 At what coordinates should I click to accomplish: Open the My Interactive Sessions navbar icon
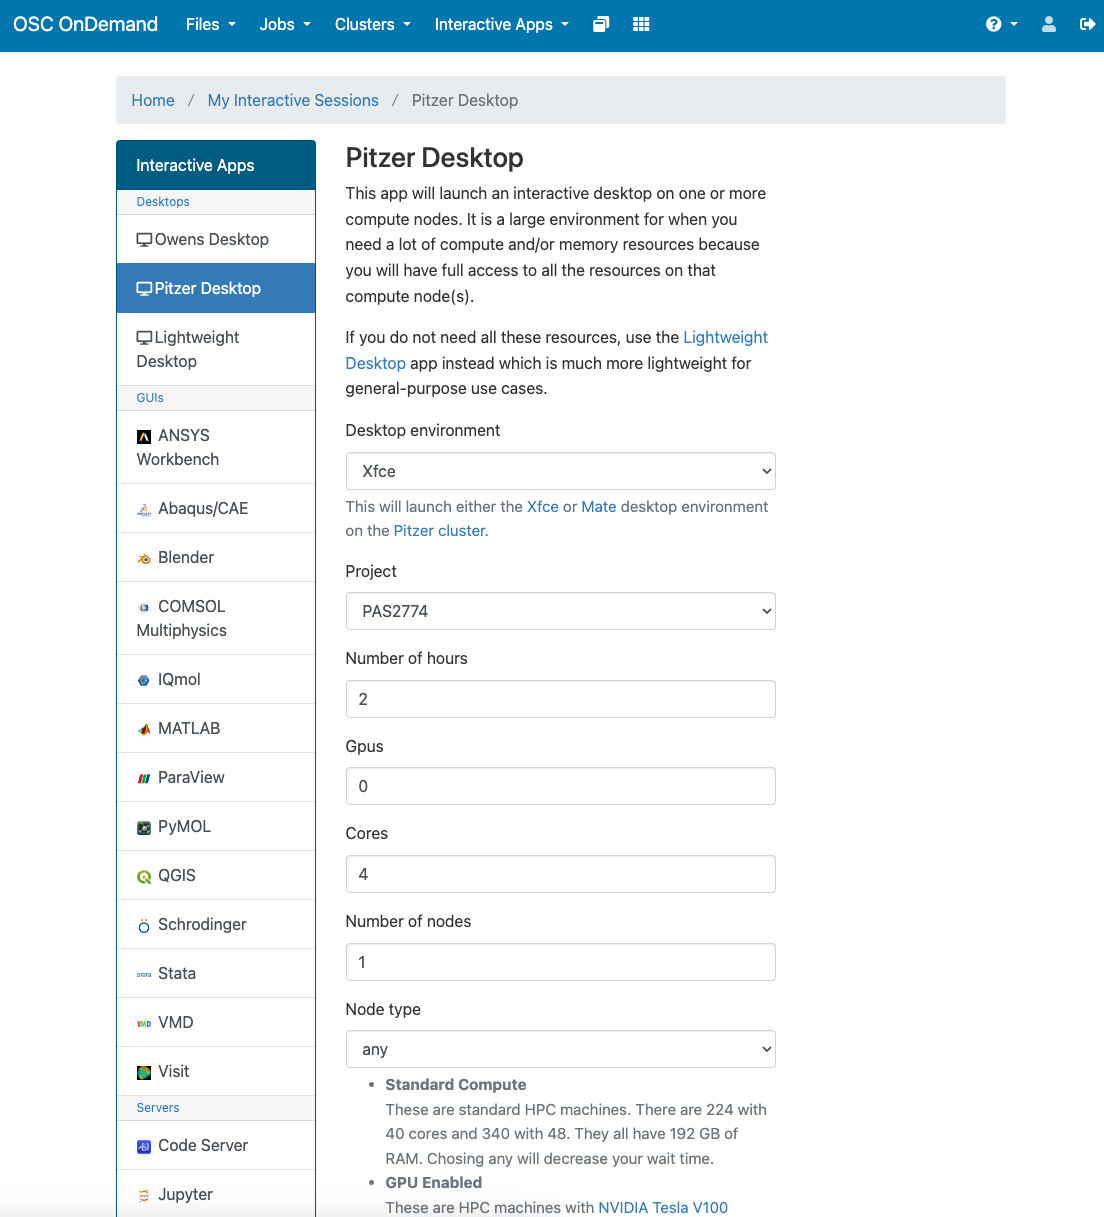(601, 24)
